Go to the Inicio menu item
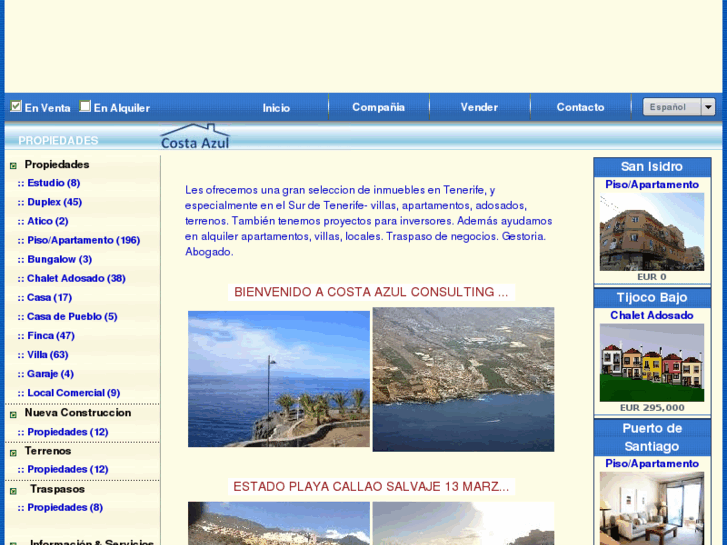The width and height of the screenshot is (727, 545). pos(276,108)
